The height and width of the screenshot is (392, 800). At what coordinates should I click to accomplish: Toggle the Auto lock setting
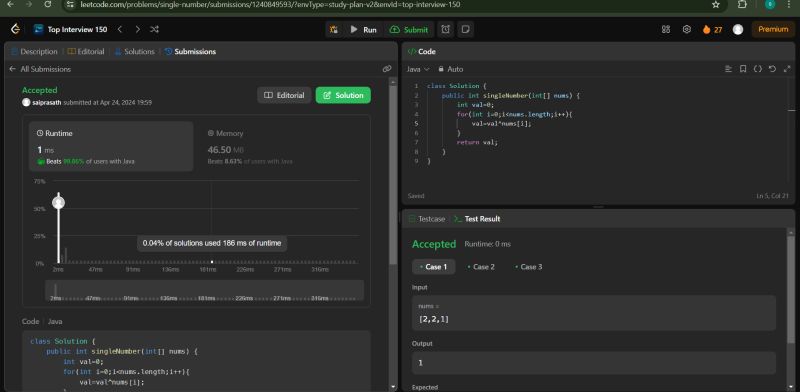pyautogui.click(x=451, y=69)
